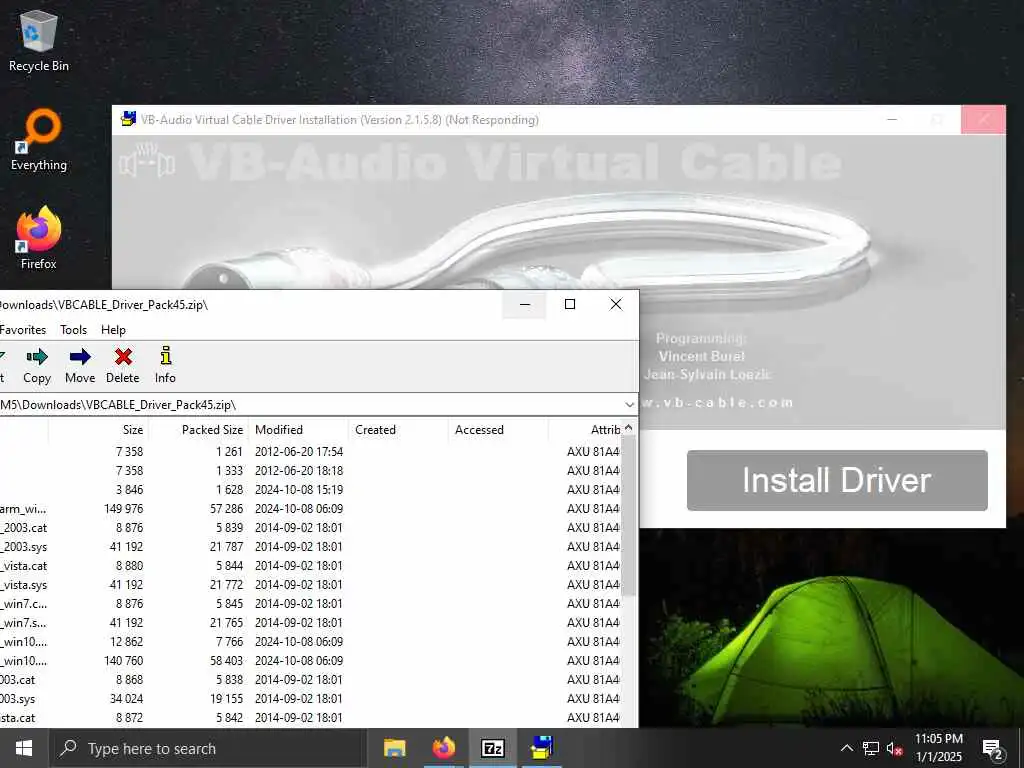Select the file row ending _vista.sys

pos(310,584)
